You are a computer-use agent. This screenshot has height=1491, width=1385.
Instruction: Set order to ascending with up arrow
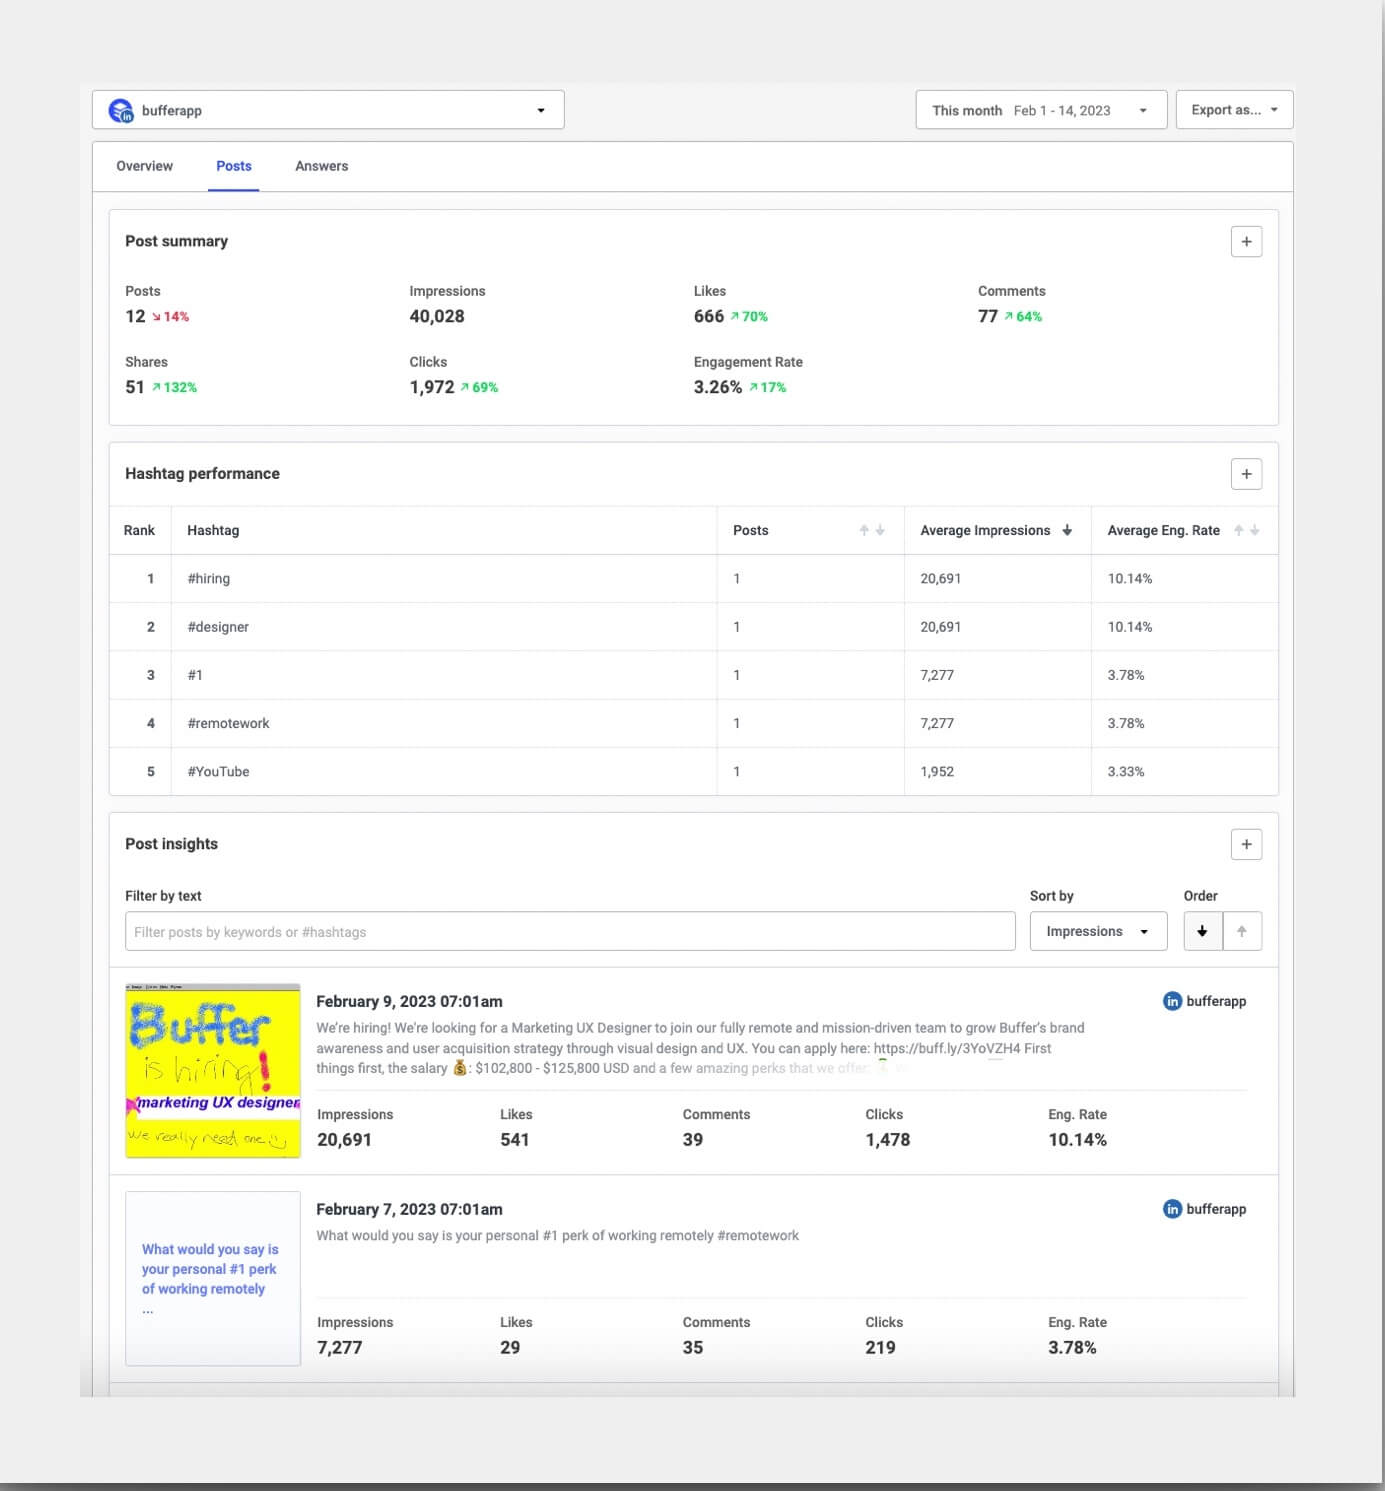1242,931
